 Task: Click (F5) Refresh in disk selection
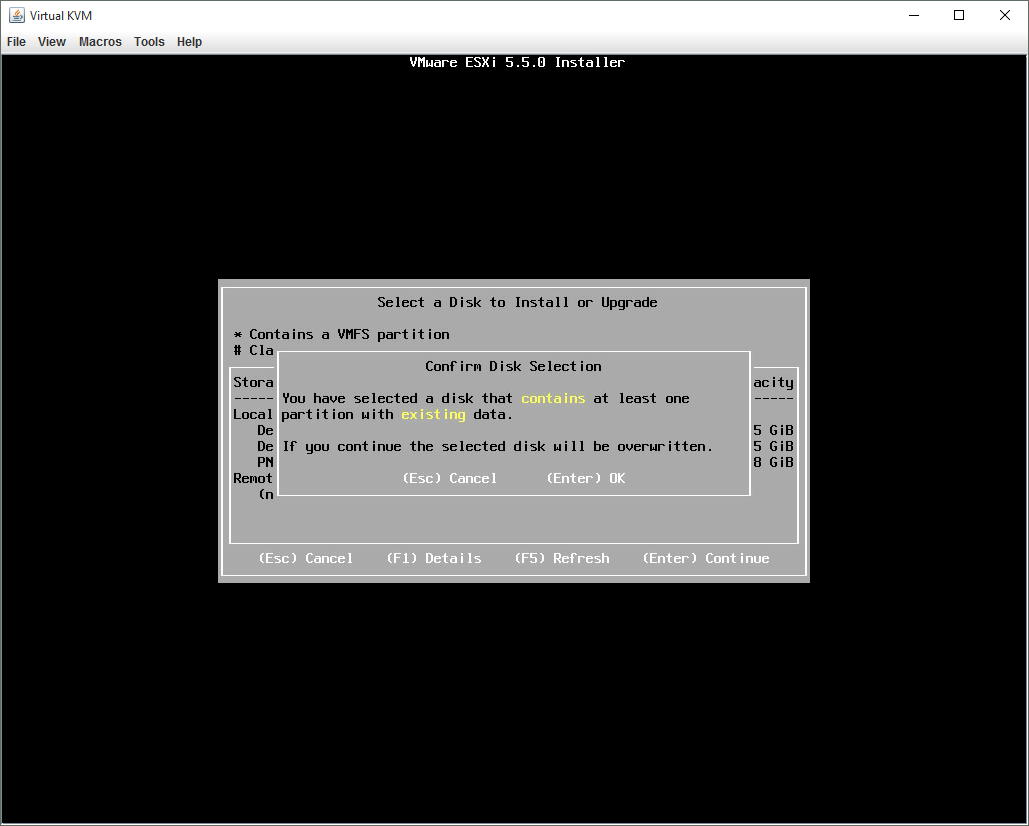(x=561, y=558)
